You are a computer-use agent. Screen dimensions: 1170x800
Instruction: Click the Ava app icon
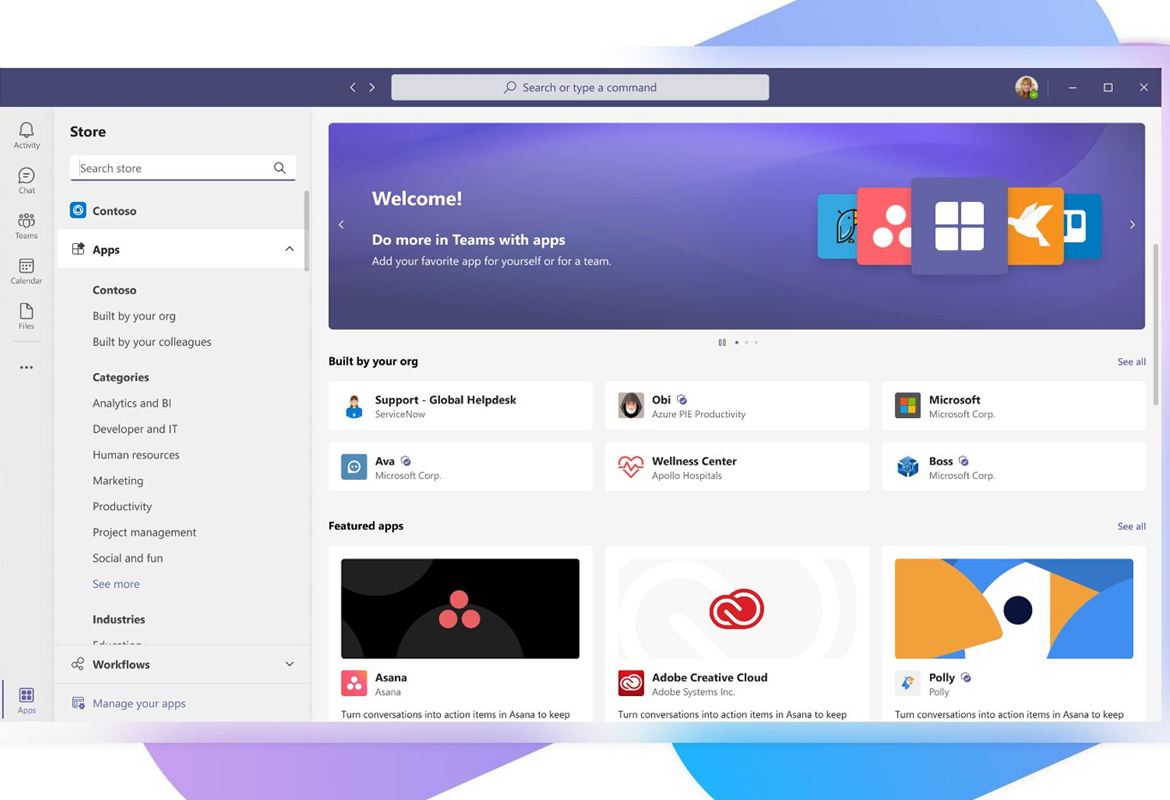(354, 467)
